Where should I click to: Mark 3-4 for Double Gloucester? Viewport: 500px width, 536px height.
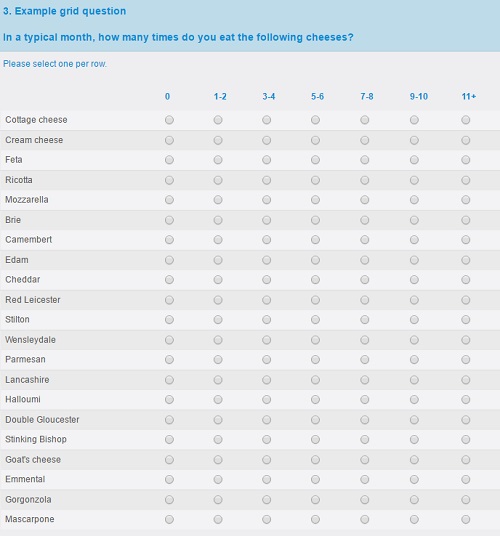(x=267, y=420)
